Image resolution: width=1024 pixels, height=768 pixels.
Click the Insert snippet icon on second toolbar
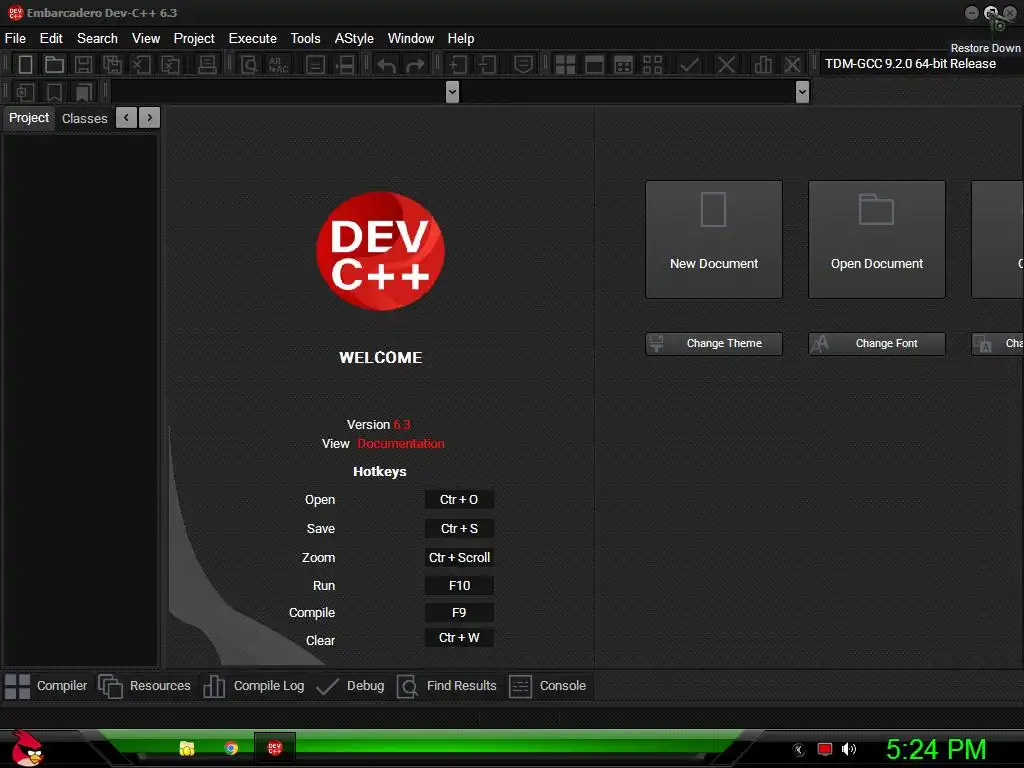[x=25, y=92]
